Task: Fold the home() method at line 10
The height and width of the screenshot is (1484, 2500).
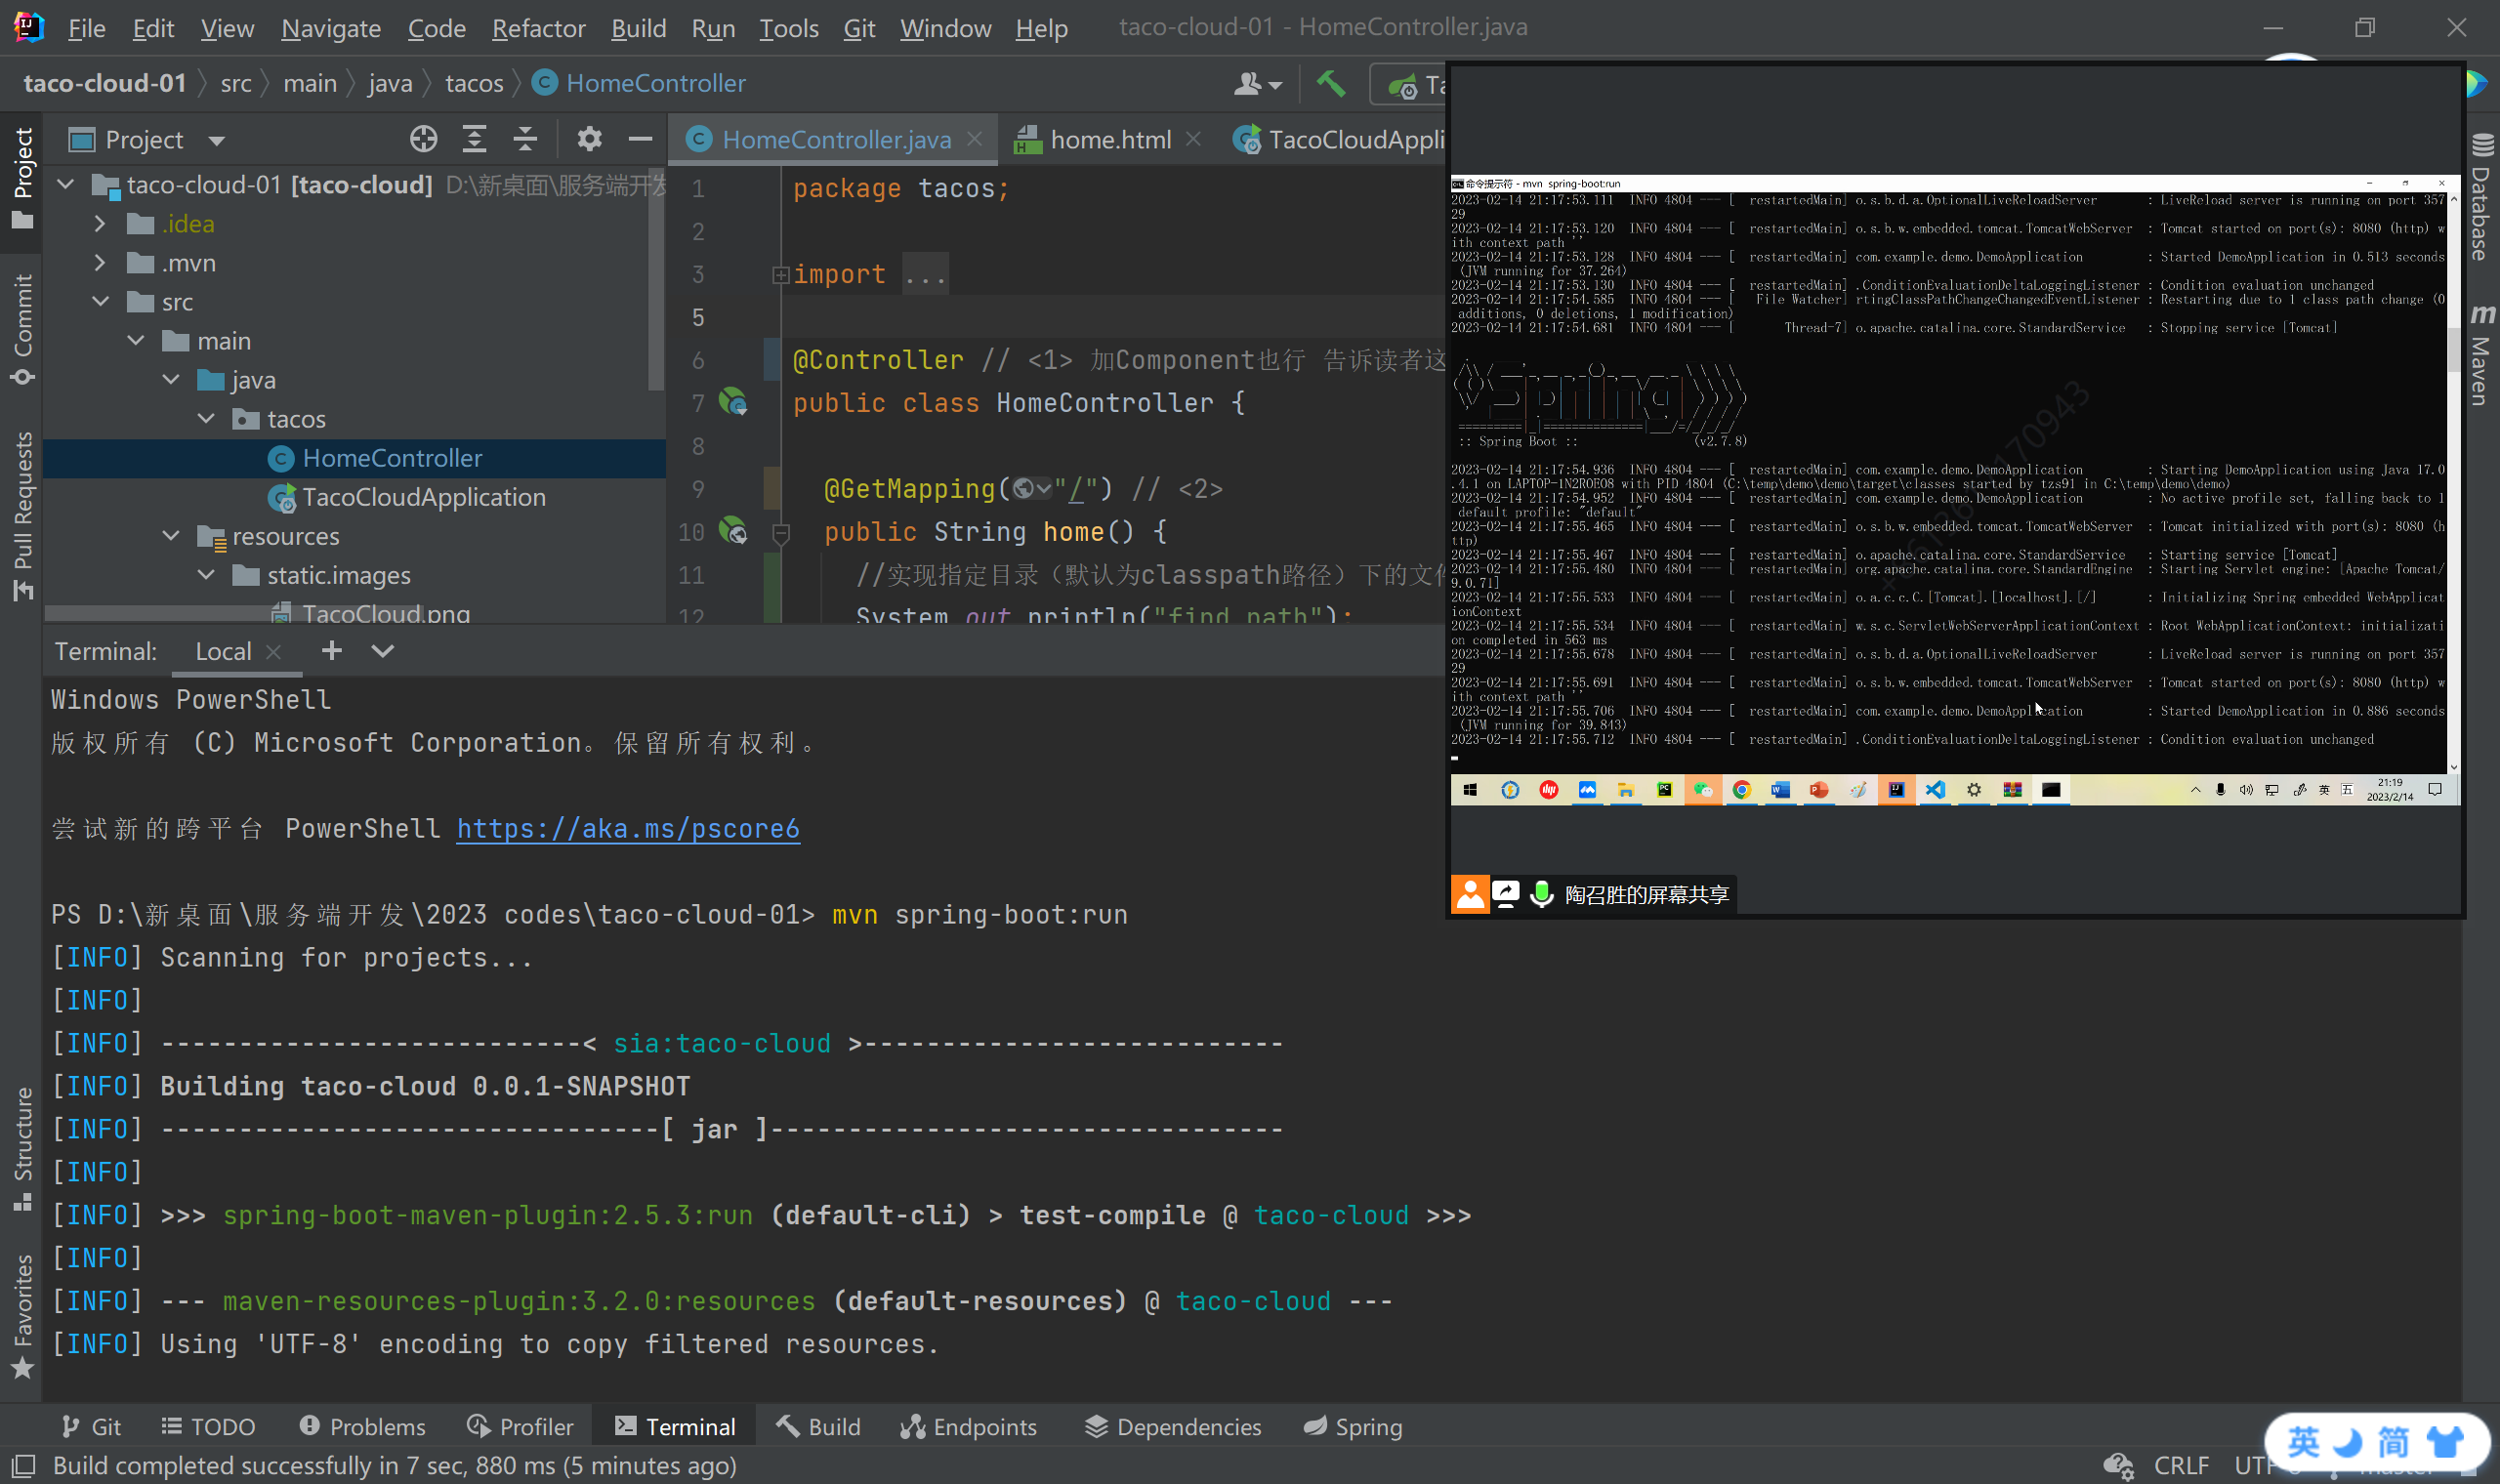Action: coord(781,533)
